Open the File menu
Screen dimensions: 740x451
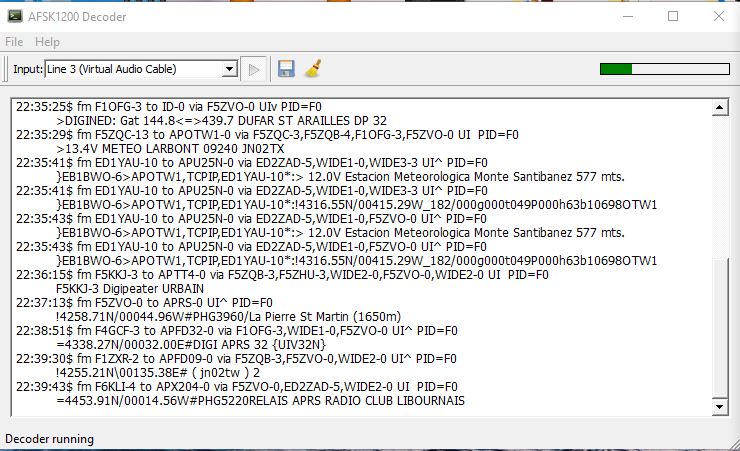pos(14,42)
